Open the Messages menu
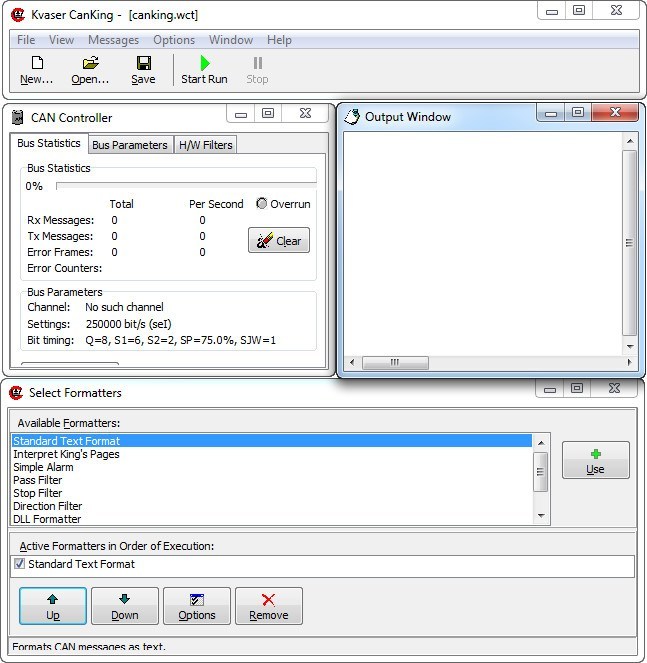Image resolution: width=647 pixels, height=663 pixels. tap(113, 40)
